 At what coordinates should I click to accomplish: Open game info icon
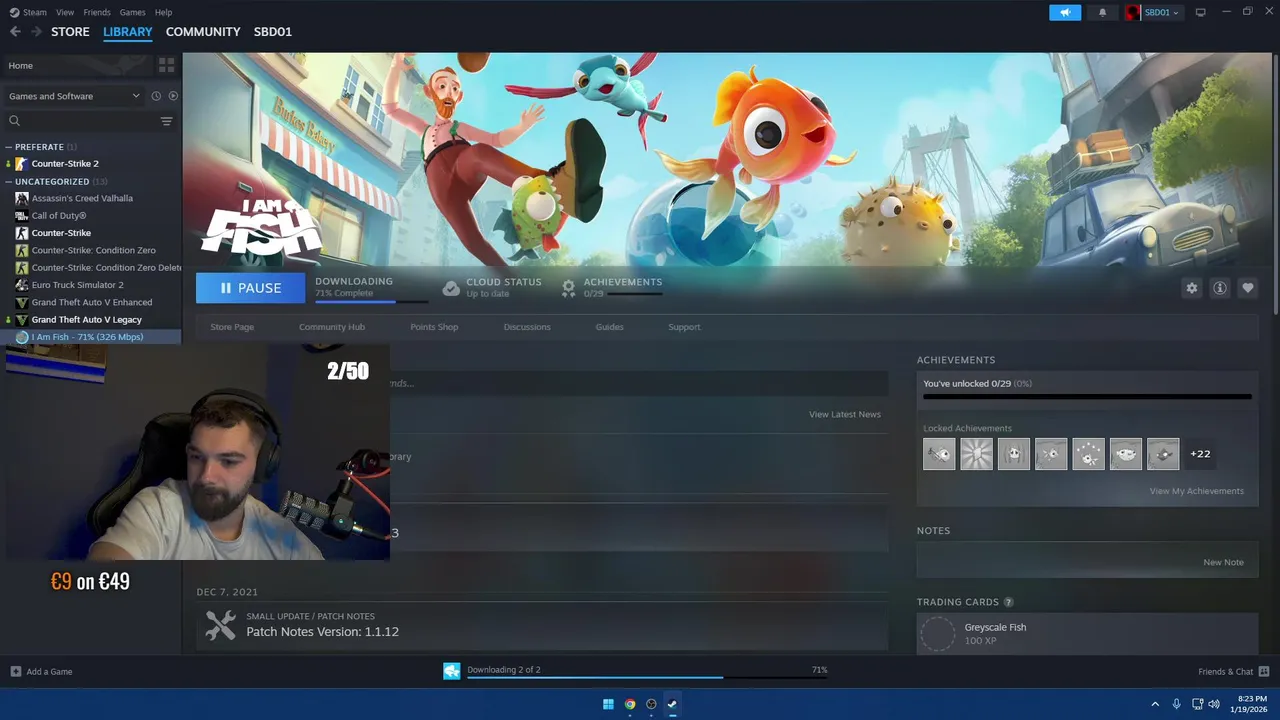[1219, 288]
